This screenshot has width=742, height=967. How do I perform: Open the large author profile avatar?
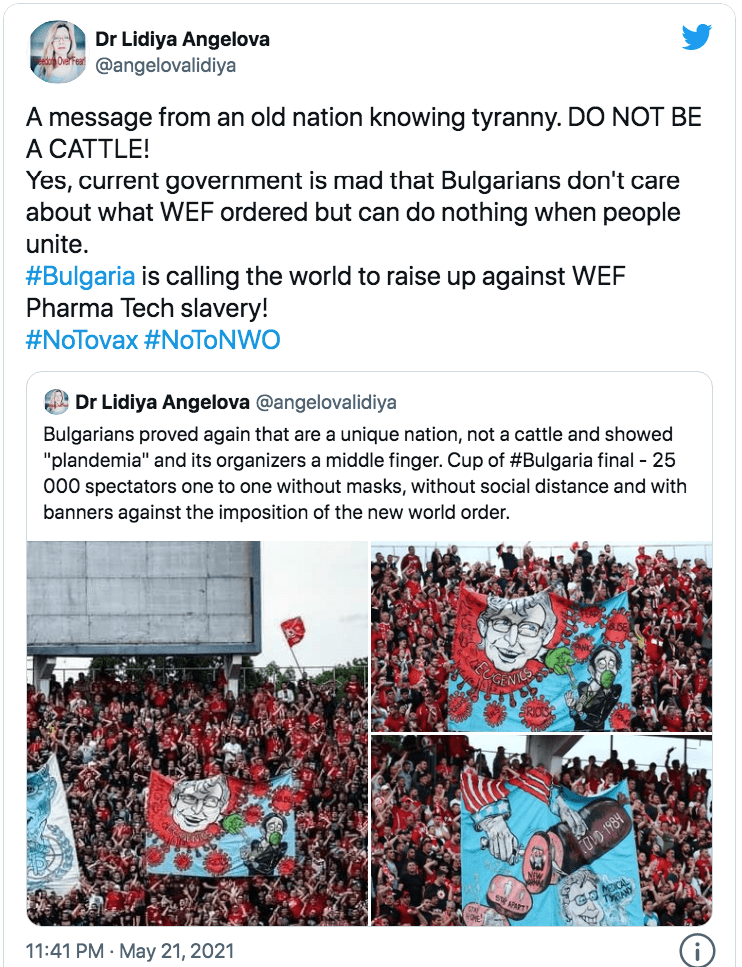(x=59, y=52)
